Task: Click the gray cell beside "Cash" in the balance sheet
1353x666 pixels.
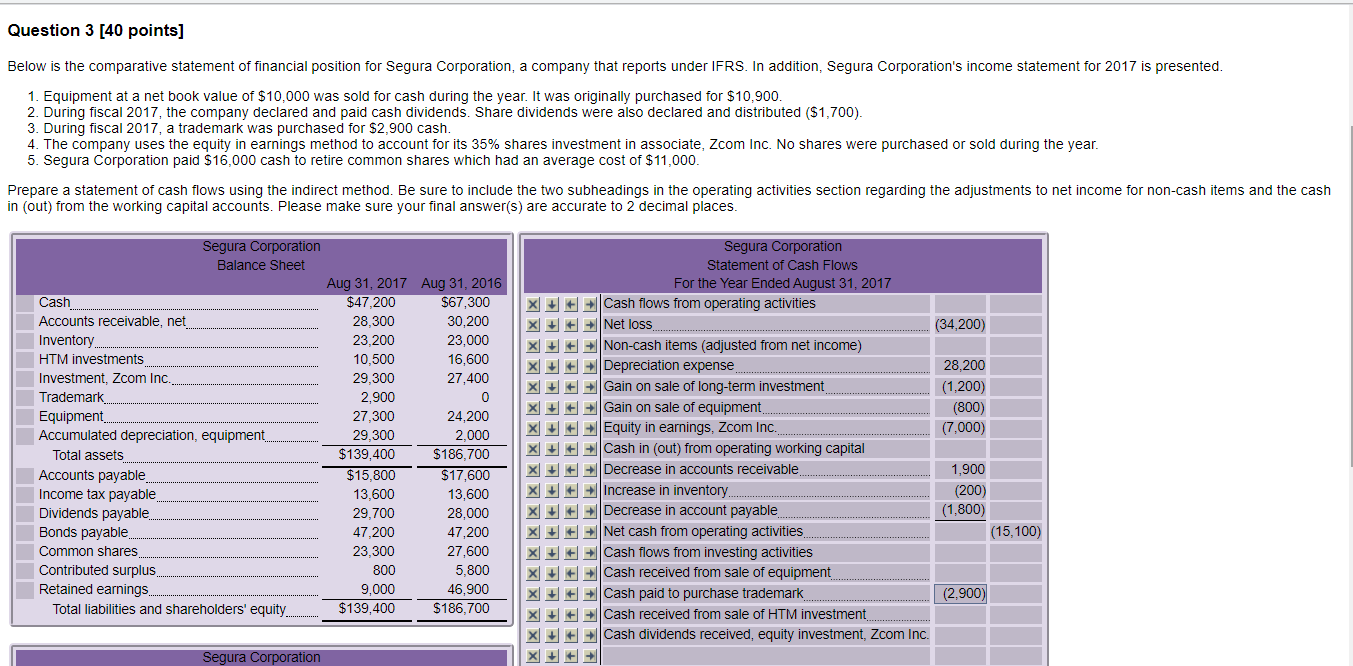Action: [23, 302]
